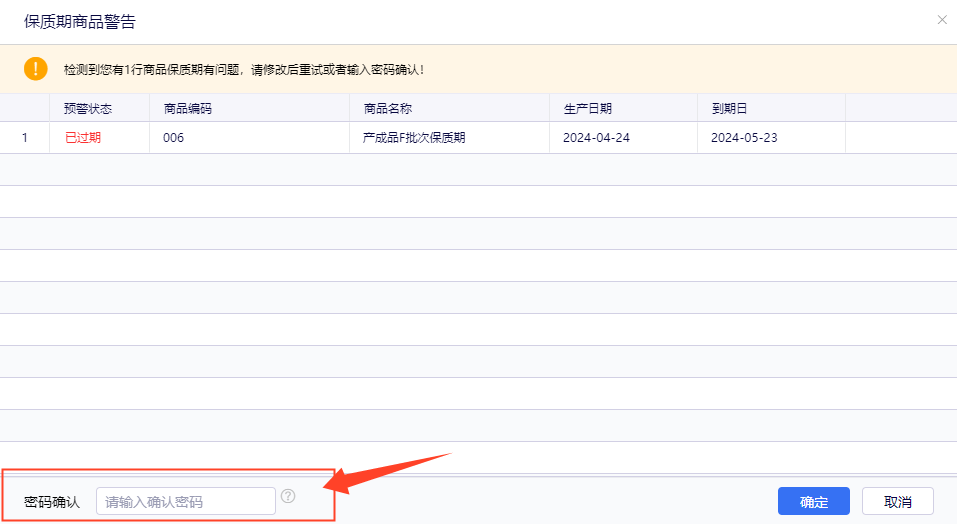Click the 保质期商品警告 dialog title
Viewport: 957px width, 524px height.
tap(80, 21)
